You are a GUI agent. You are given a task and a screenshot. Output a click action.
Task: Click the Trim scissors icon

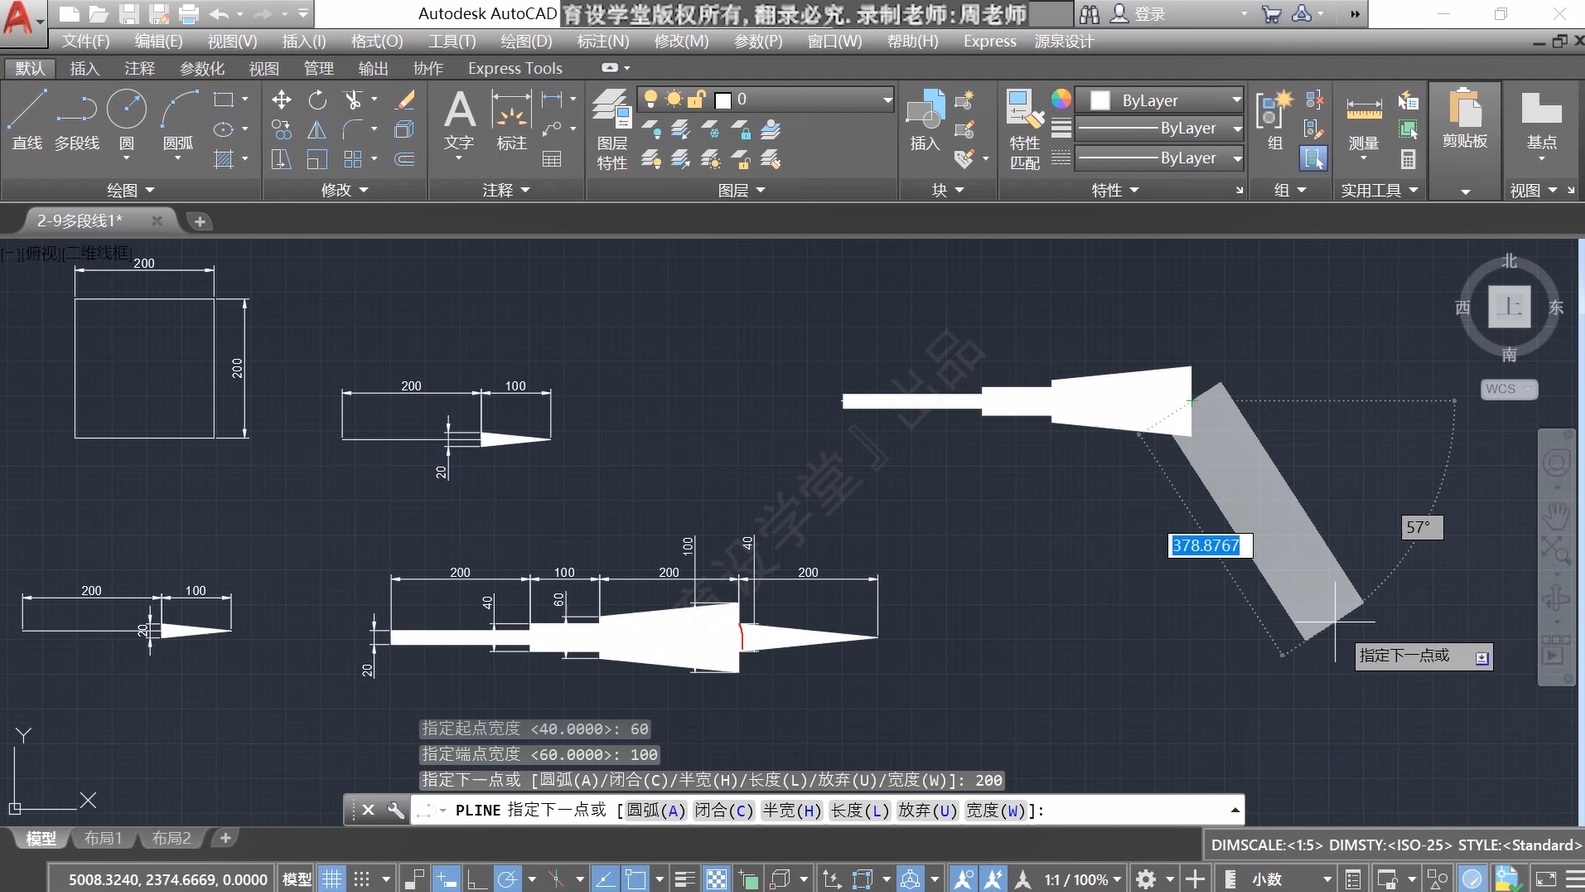pos(353,100)
